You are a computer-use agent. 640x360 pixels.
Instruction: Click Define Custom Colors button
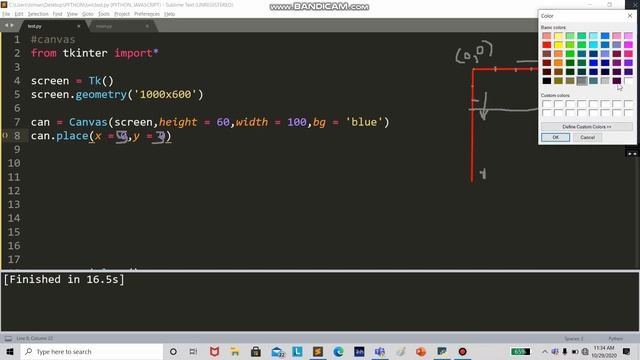point(587,127)
